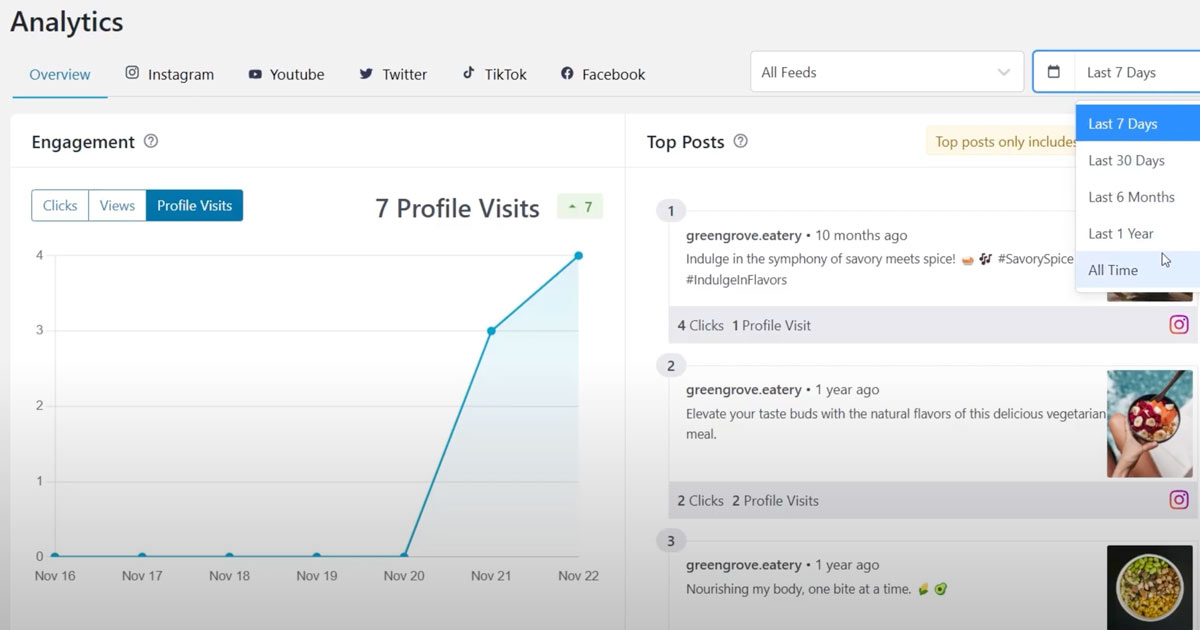
Task: Choose Last 1 Year option
Action: pos(1121,234)
